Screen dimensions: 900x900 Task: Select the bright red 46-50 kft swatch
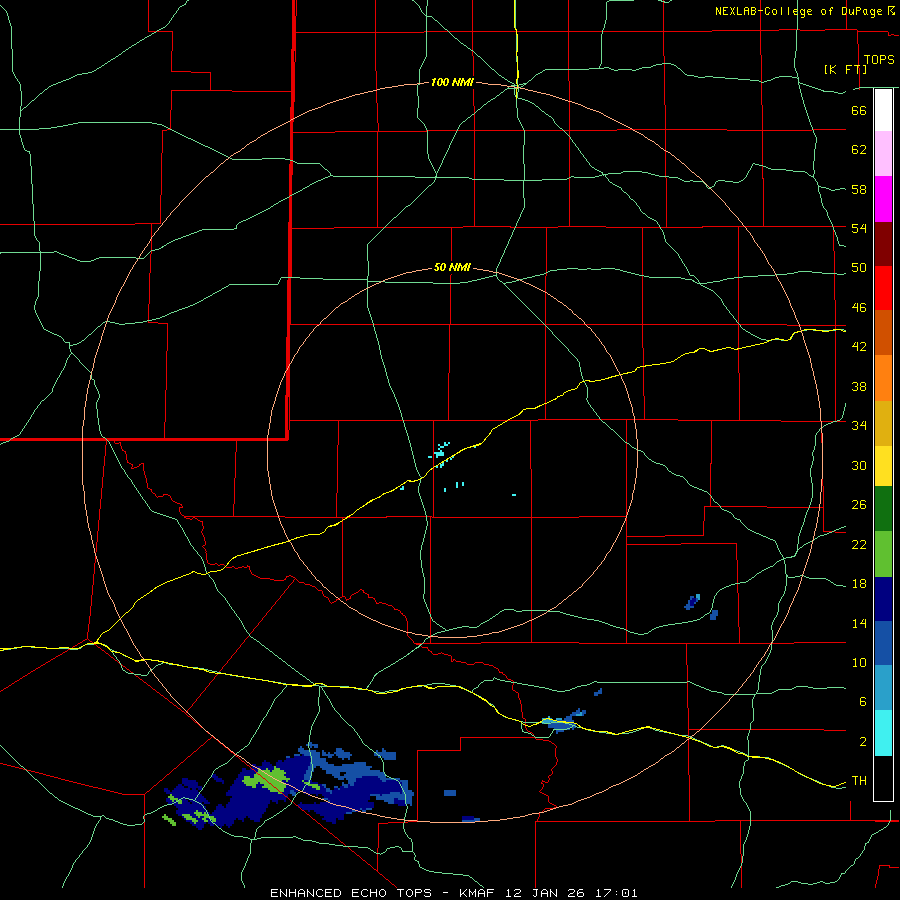(883, 288)
